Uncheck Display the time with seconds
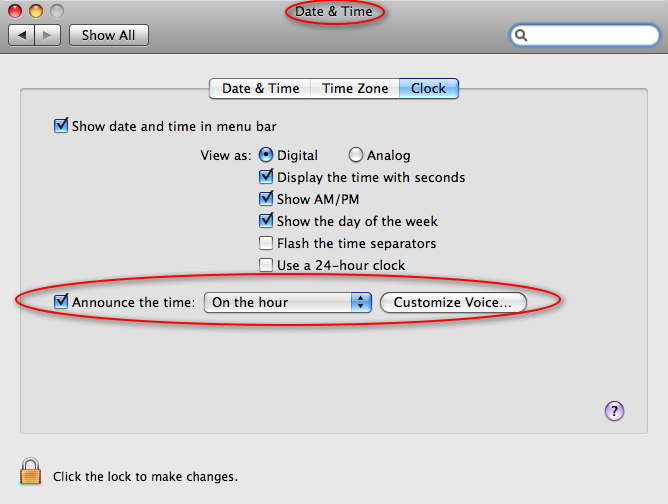668x504 pixels. coord(266,177)
